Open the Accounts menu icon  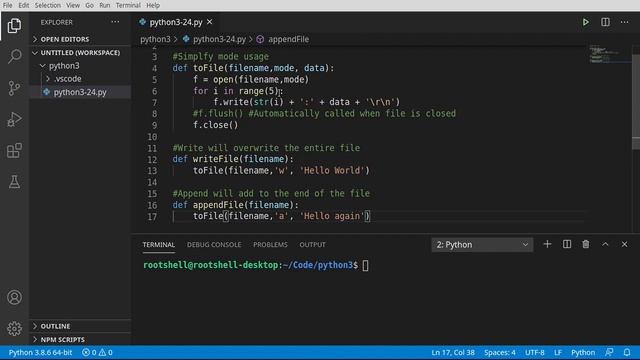click(x=14, y=297)
